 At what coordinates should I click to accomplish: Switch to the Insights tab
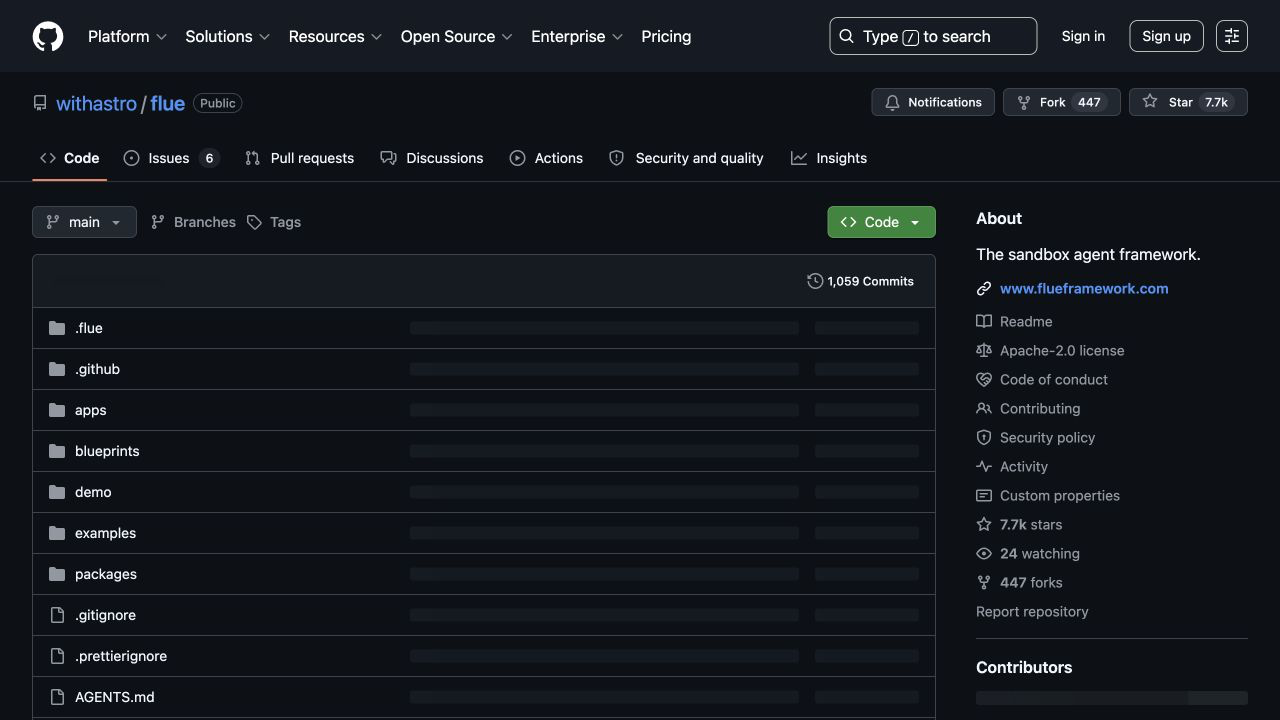coord(829,158)
